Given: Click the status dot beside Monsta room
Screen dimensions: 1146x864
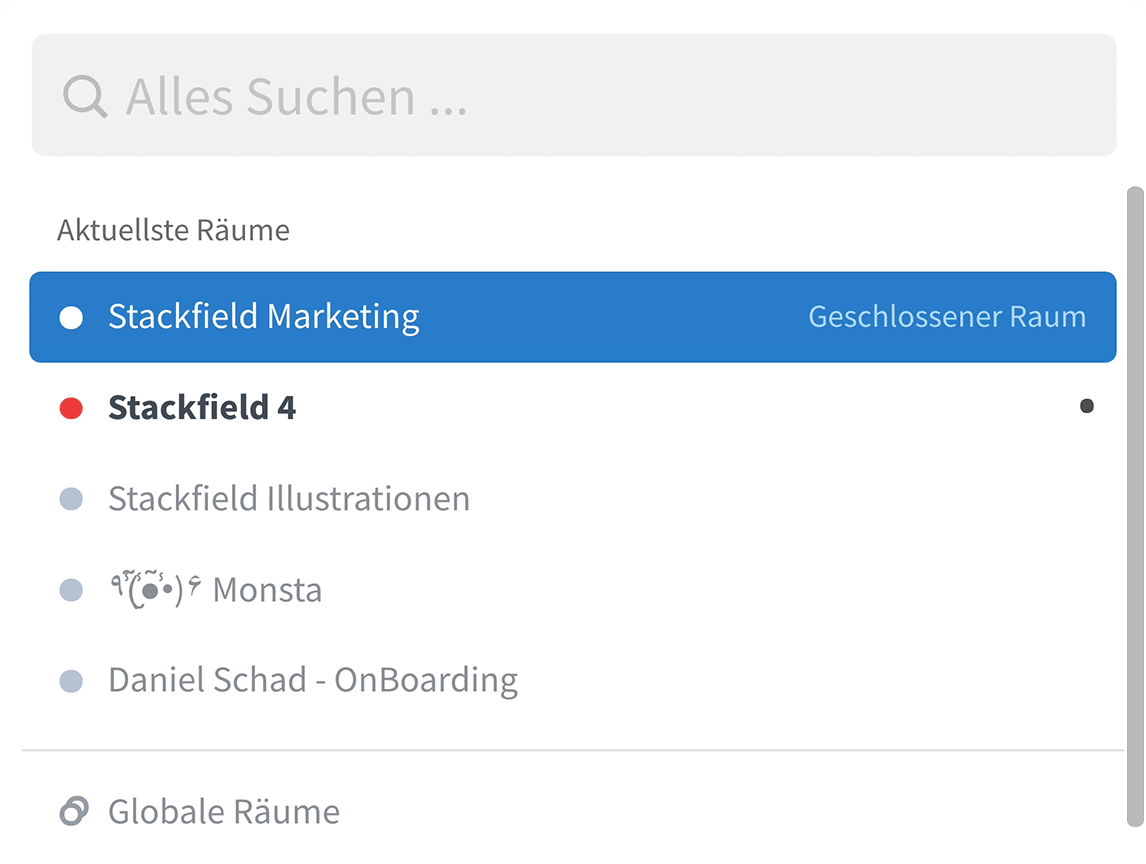Looking at the screenshot, I should [71, 589].
